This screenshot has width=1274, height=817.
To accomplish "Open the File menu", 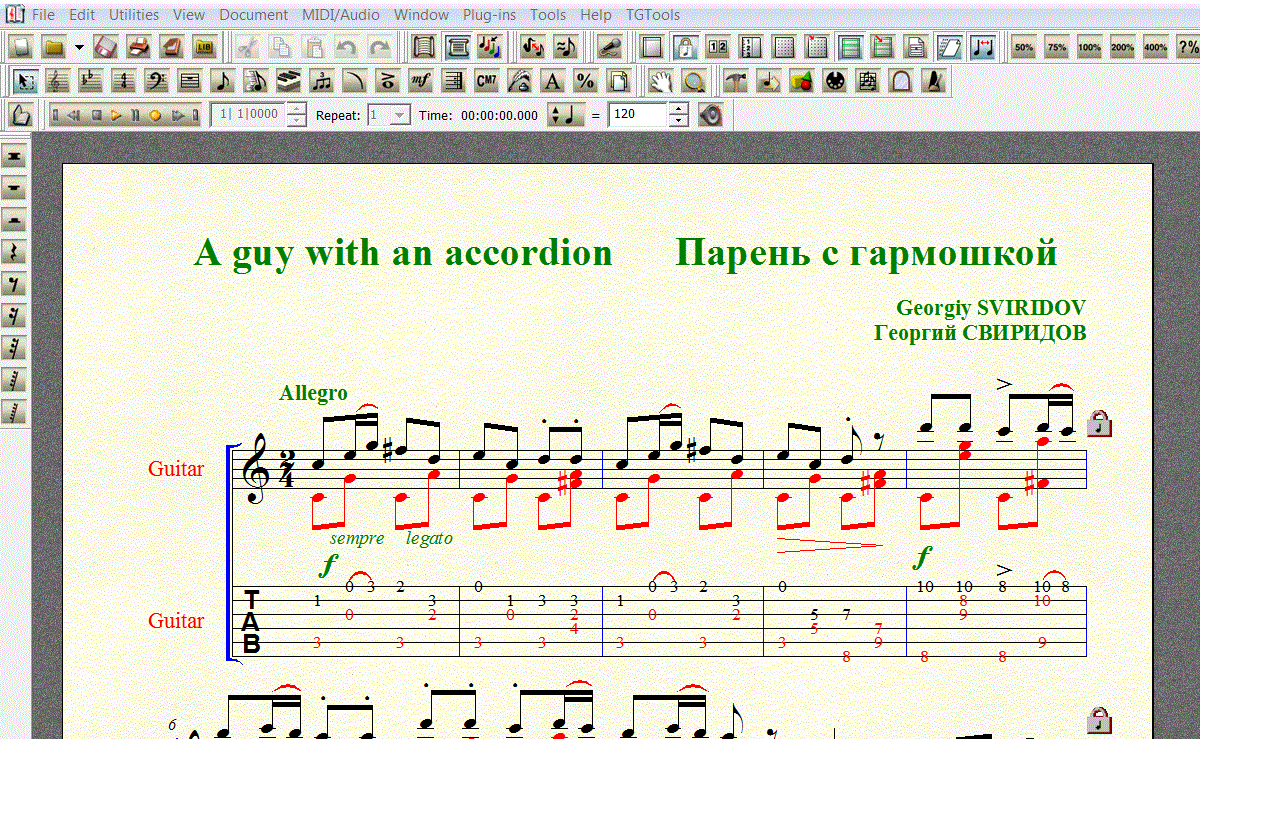I will [x=43, y=15].
